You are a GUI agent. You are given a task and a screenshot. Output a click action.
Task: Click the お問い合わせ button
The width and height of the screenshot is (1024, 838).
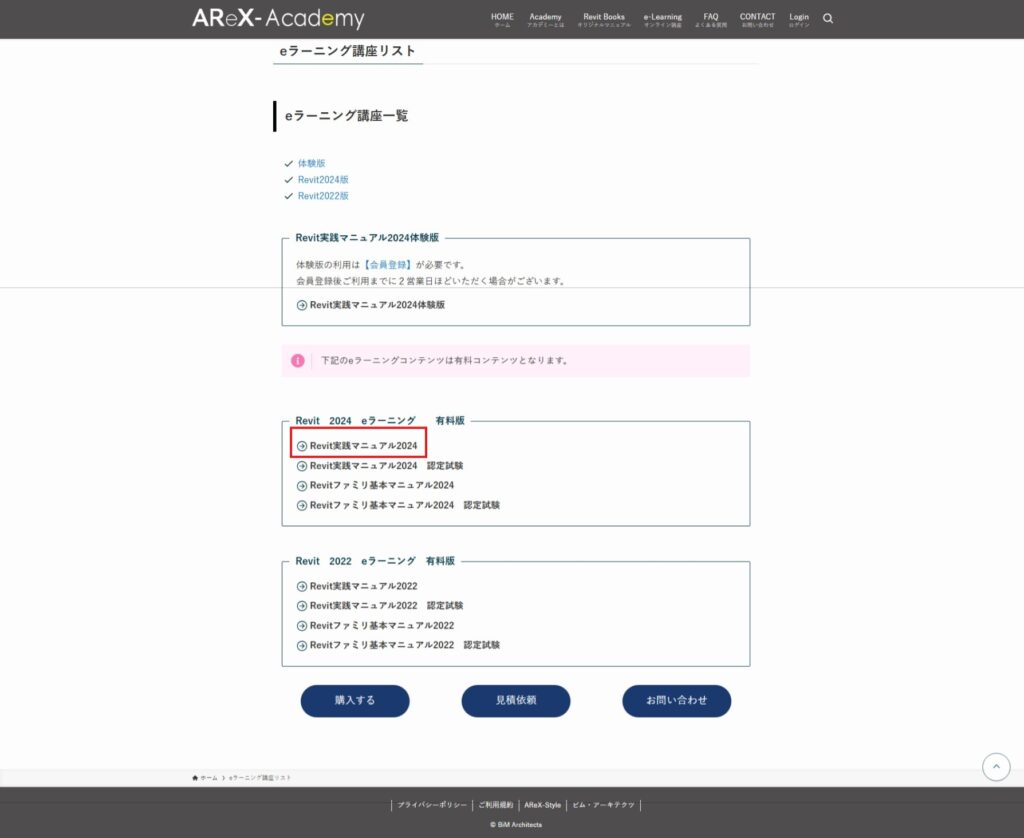click(677, 701)
